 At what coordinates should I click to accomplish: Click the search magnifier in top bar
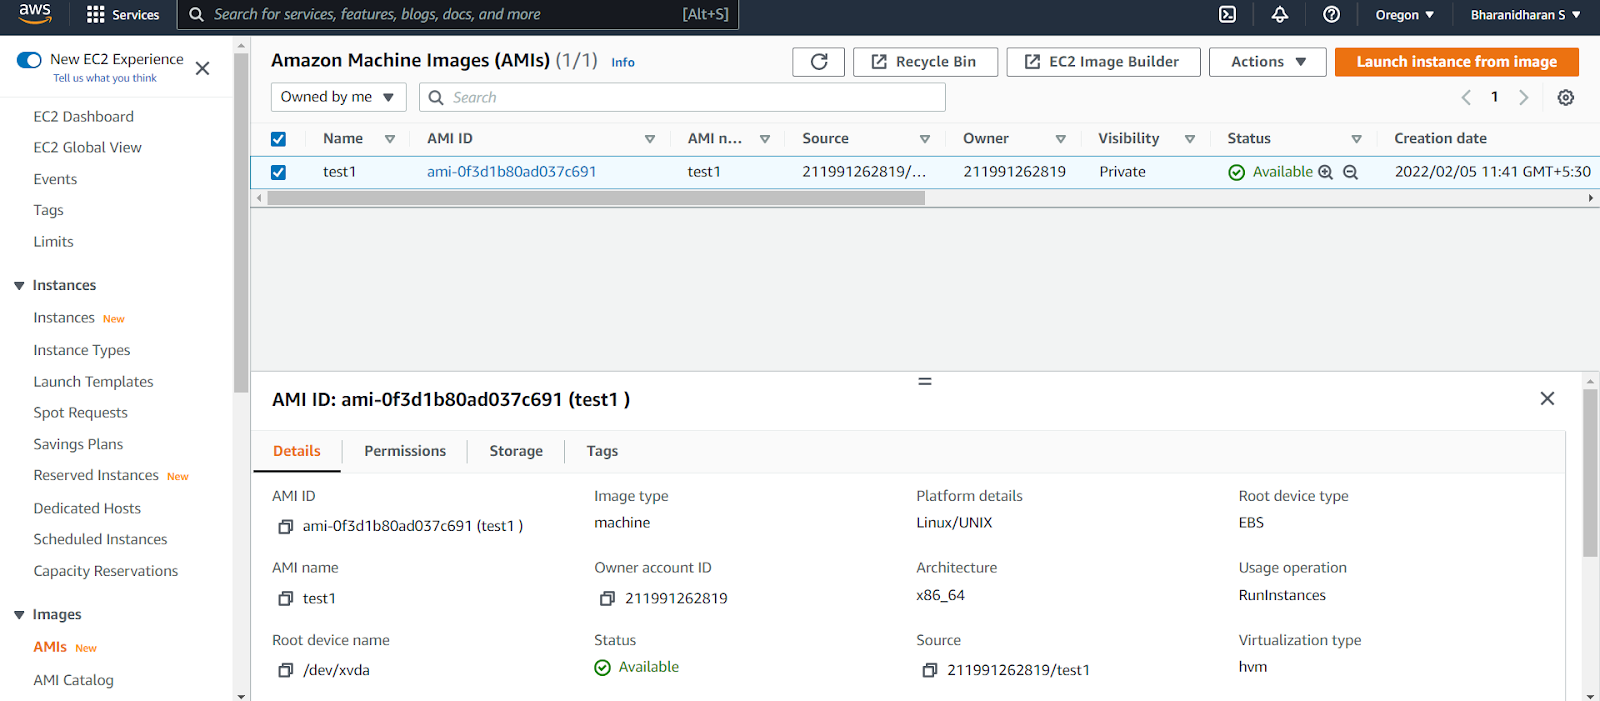click(x=197, y=15)
